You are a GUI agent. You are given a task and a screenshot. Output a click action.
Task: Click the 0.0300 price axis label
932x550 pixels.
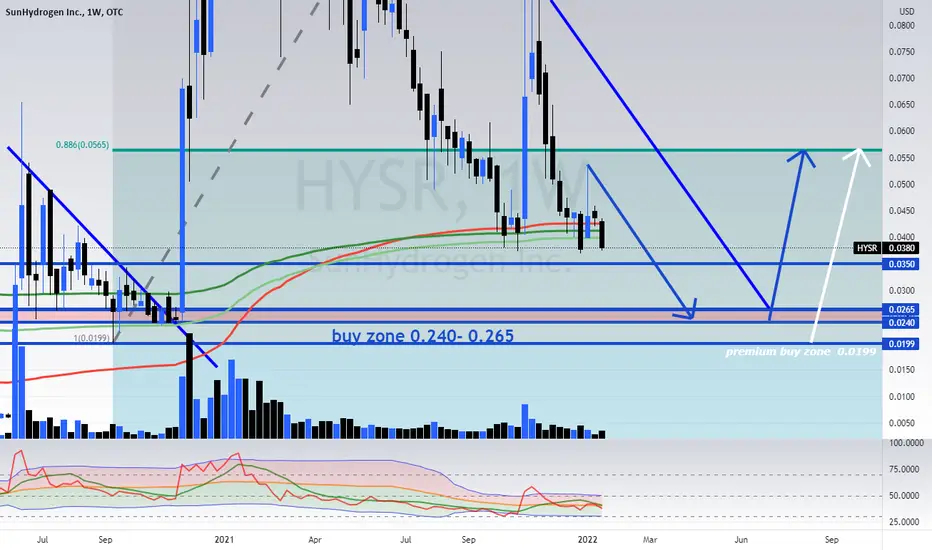tap(902, 290)
